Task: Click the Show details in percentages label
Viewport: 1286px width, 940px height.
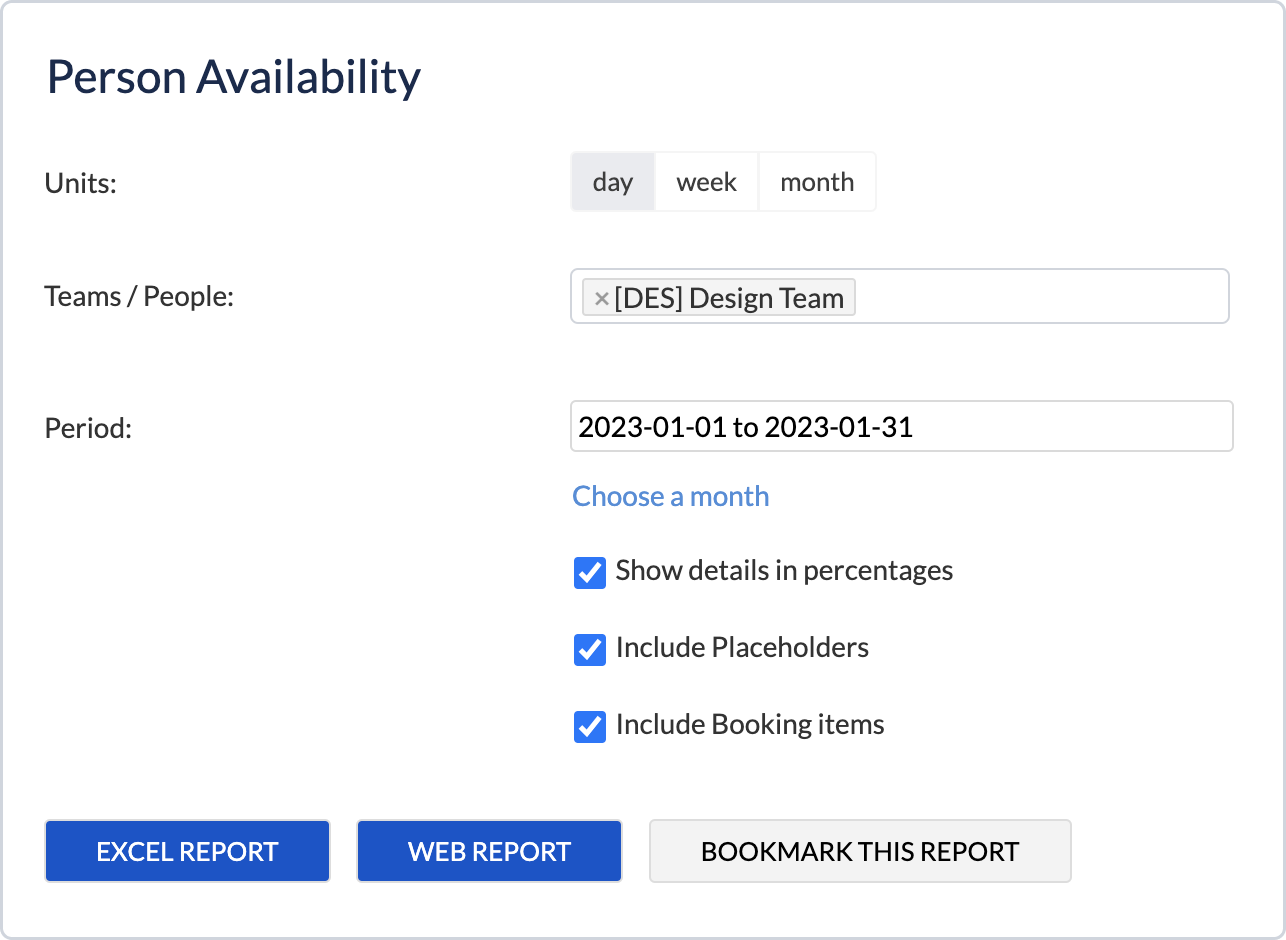Action: pos(784,571)
